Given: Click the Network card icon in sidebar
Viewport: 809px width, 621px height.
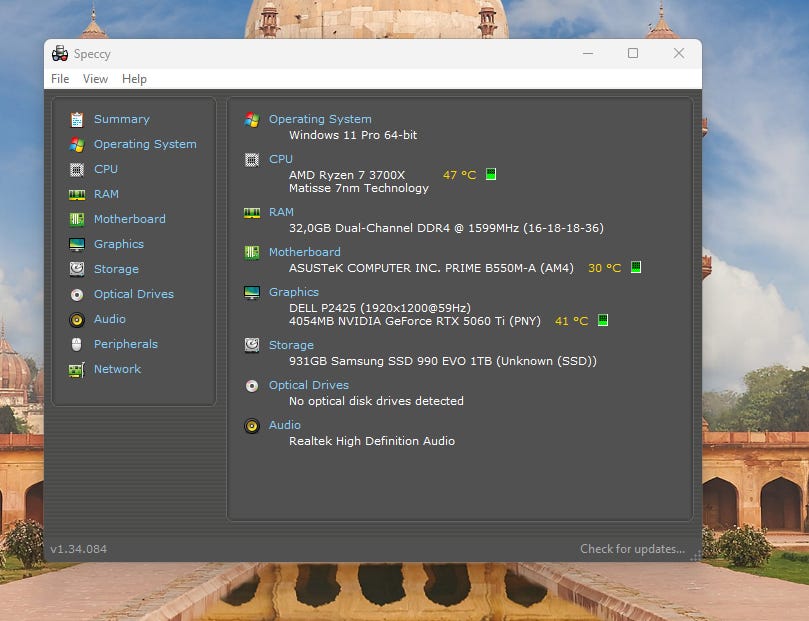Looking at the screenshot, I should (77, 369).
